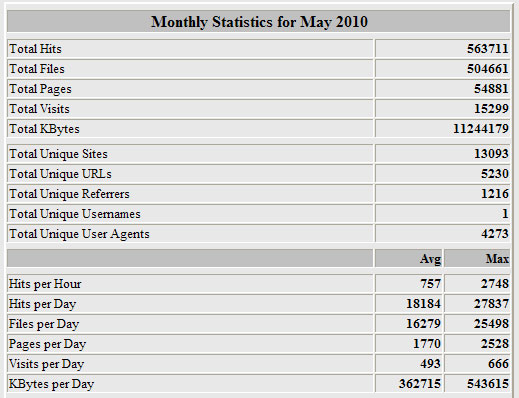Click Files per Day maximum 25498
This screenshot has width=519, height=398.
tap(491, 324)
